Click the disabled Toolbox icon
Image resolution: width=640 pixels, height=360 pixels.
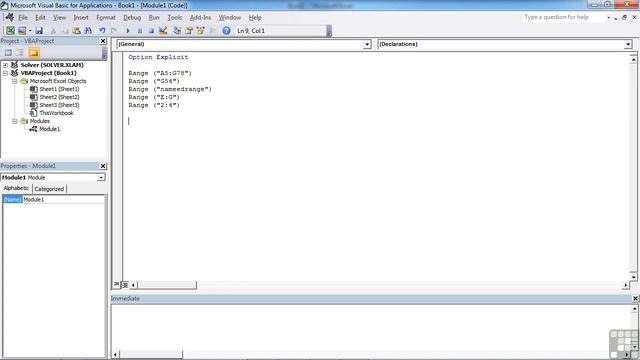tap(212, 31)
